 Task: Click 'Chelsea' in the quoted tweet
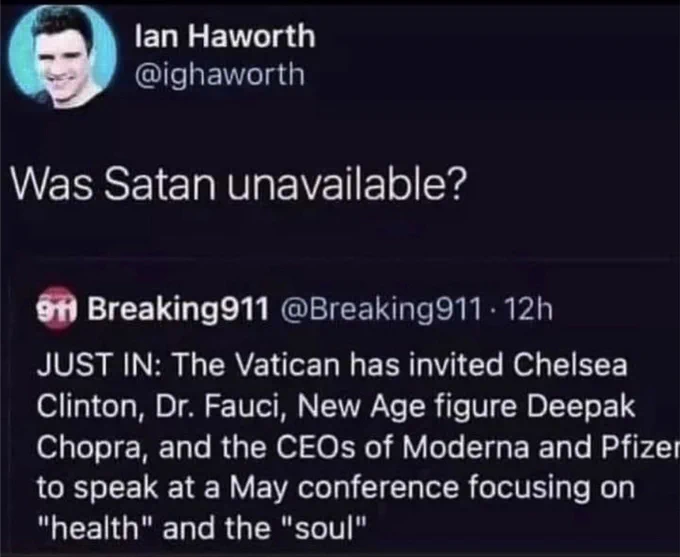570,364
